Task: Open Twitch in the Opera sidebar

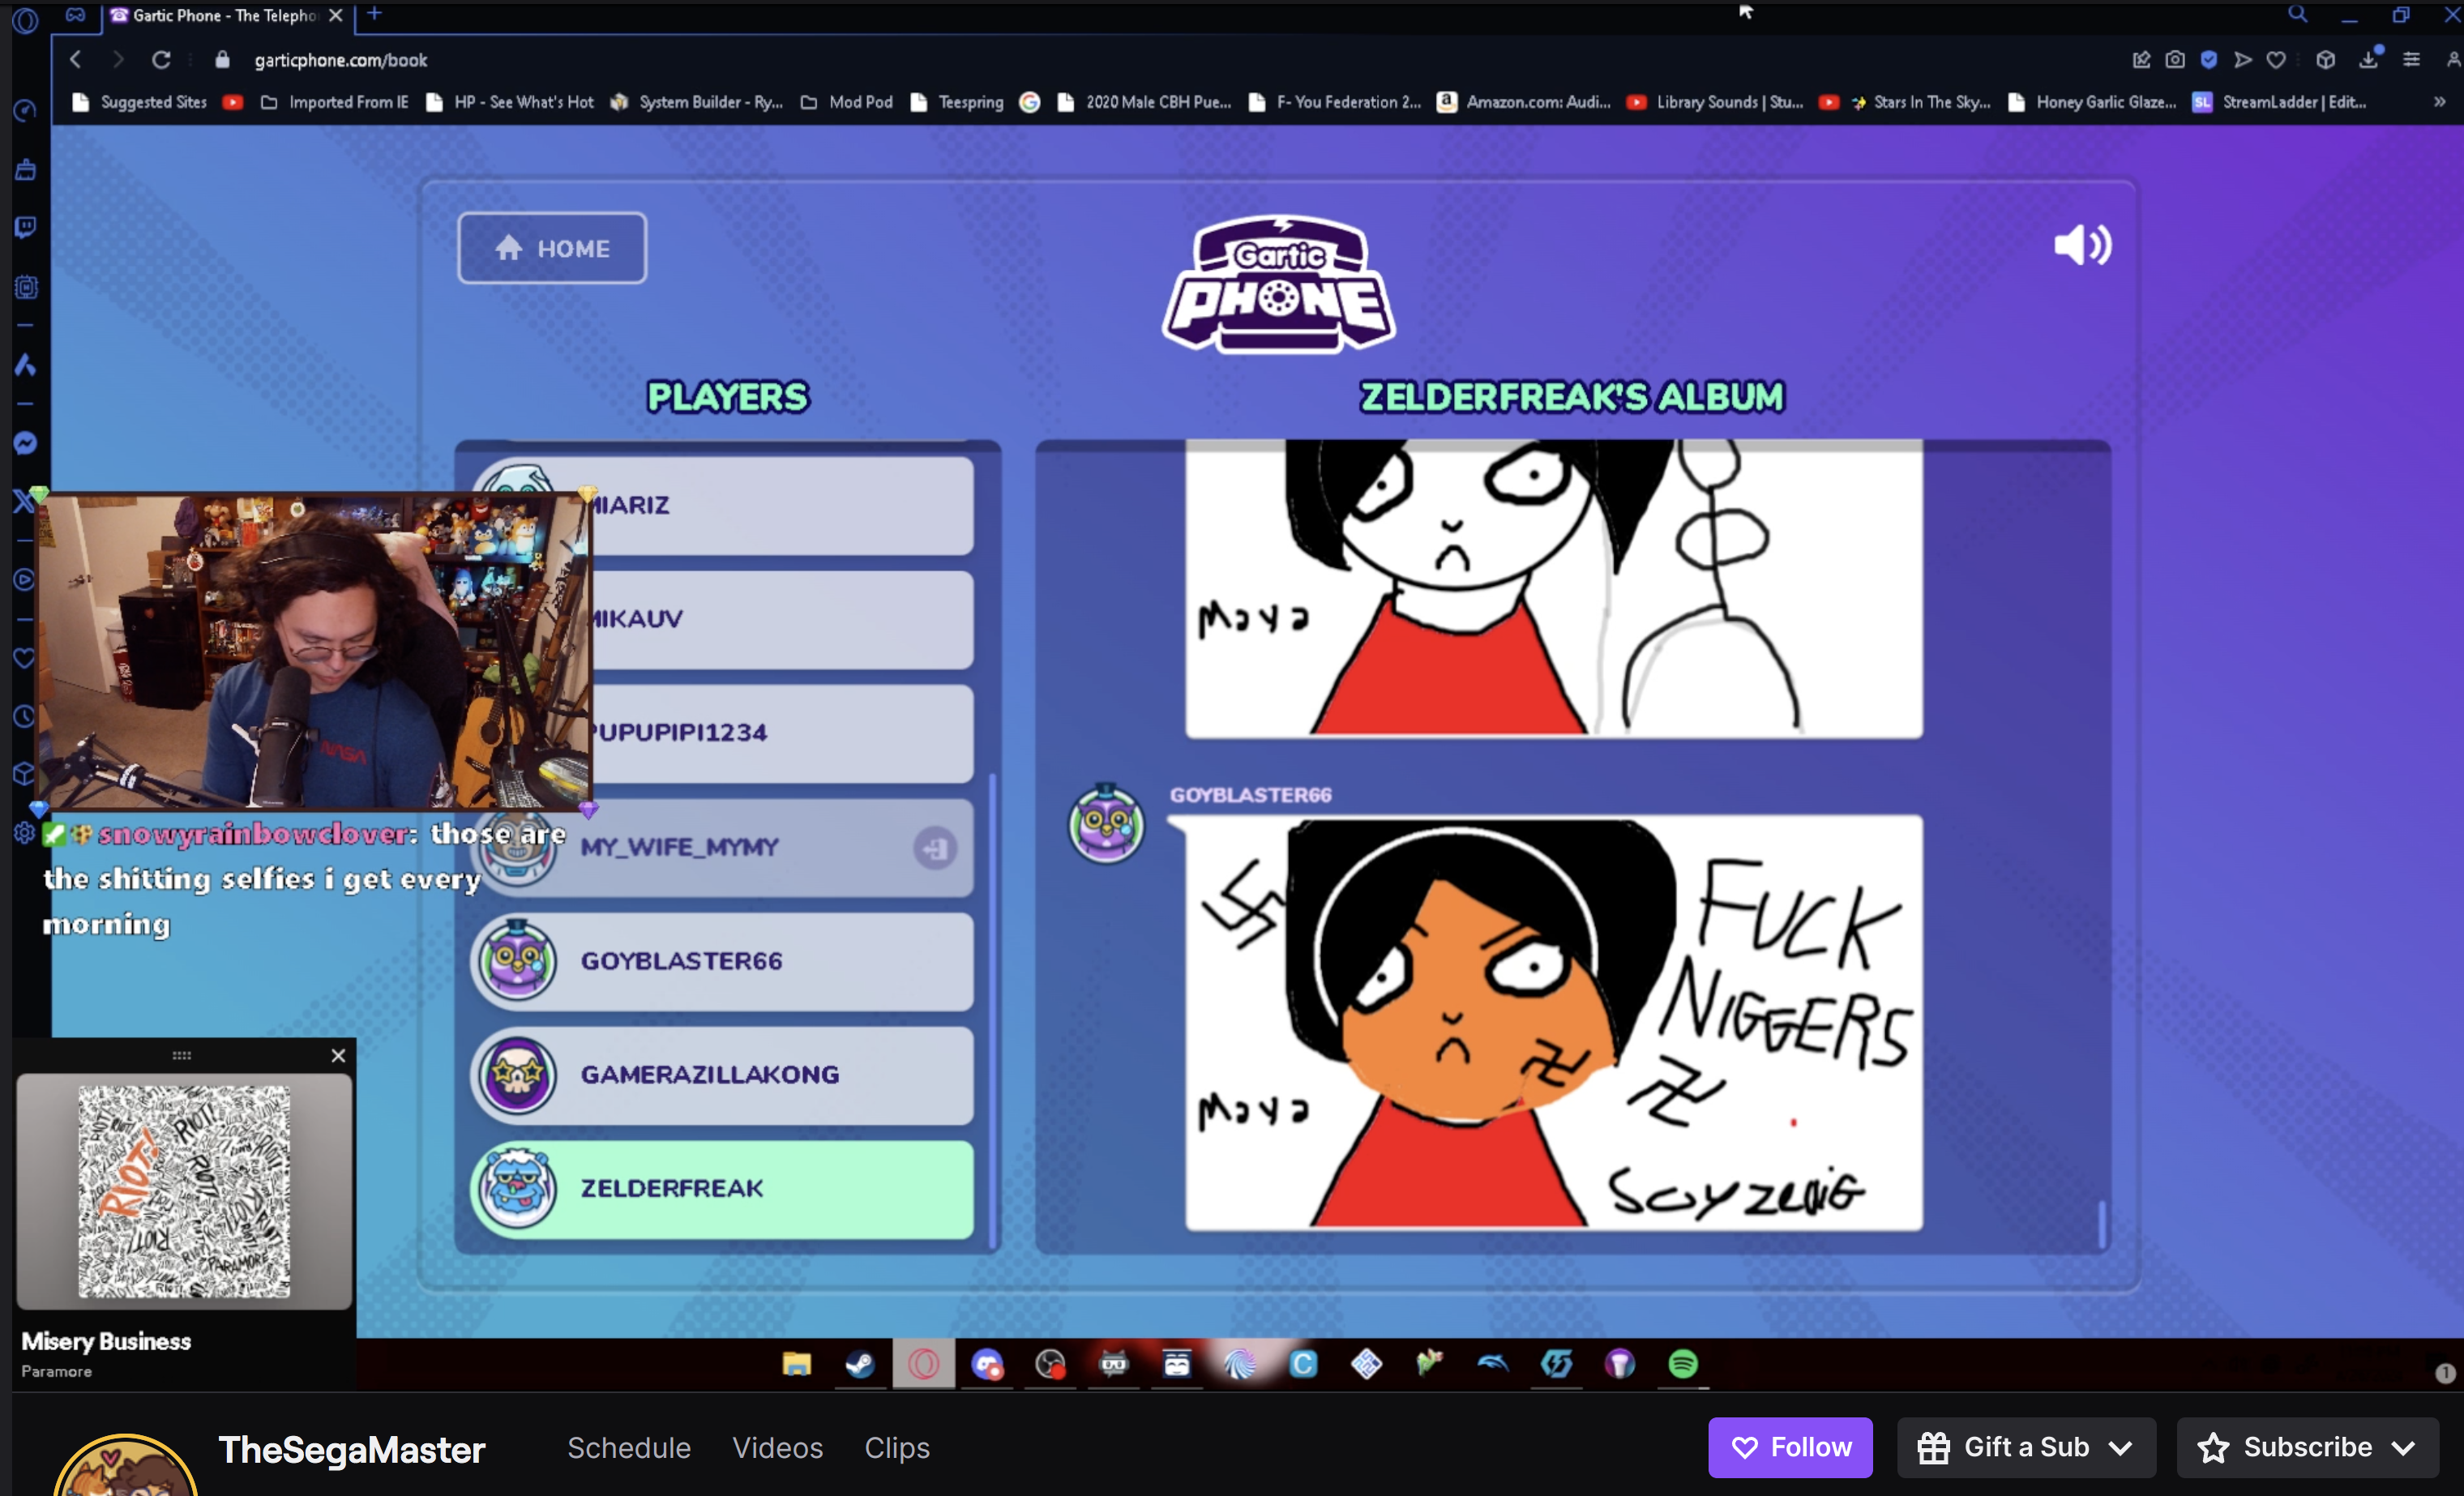Action: click(x=26, y=228)
